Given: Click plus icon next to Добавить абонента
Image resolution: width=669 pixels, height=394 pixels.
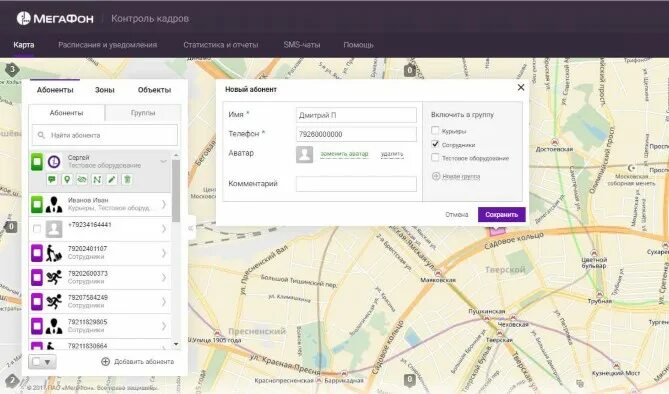Looking at the screenshot, I should (x=105, y=362).
